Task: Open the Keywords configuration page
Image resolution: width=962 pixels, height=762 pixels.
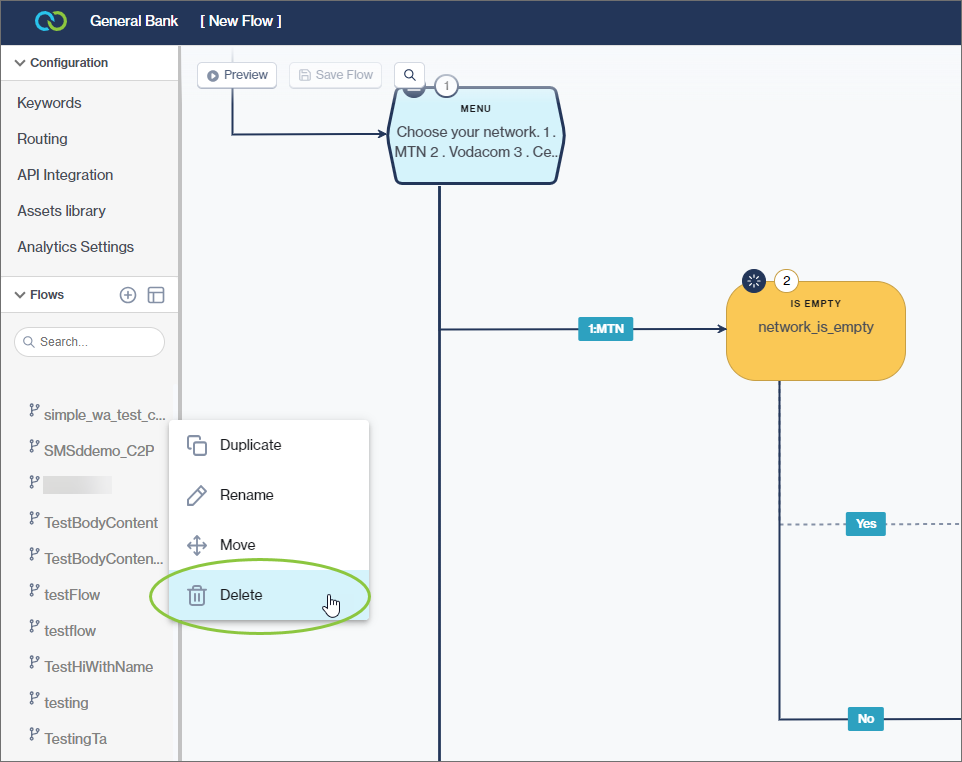Action: click(x=48, y=102)
